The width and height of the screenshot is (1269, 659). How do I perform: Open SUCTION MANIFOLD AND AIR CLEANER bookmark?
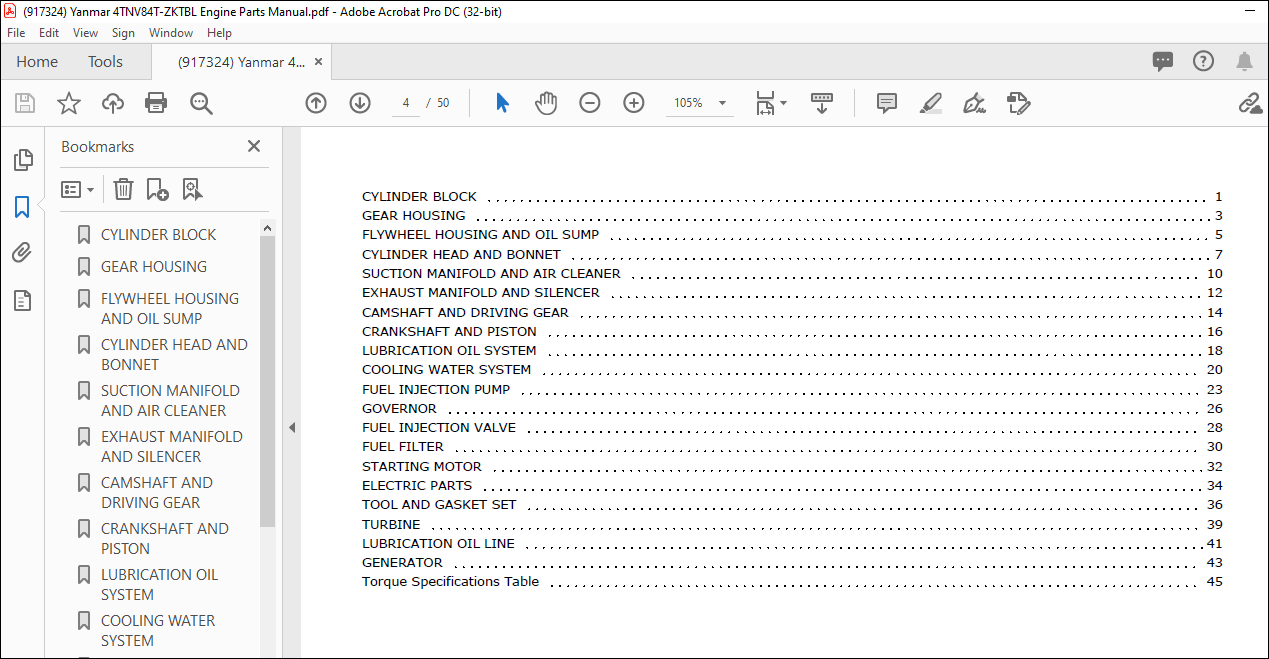[x=170, y=400]
